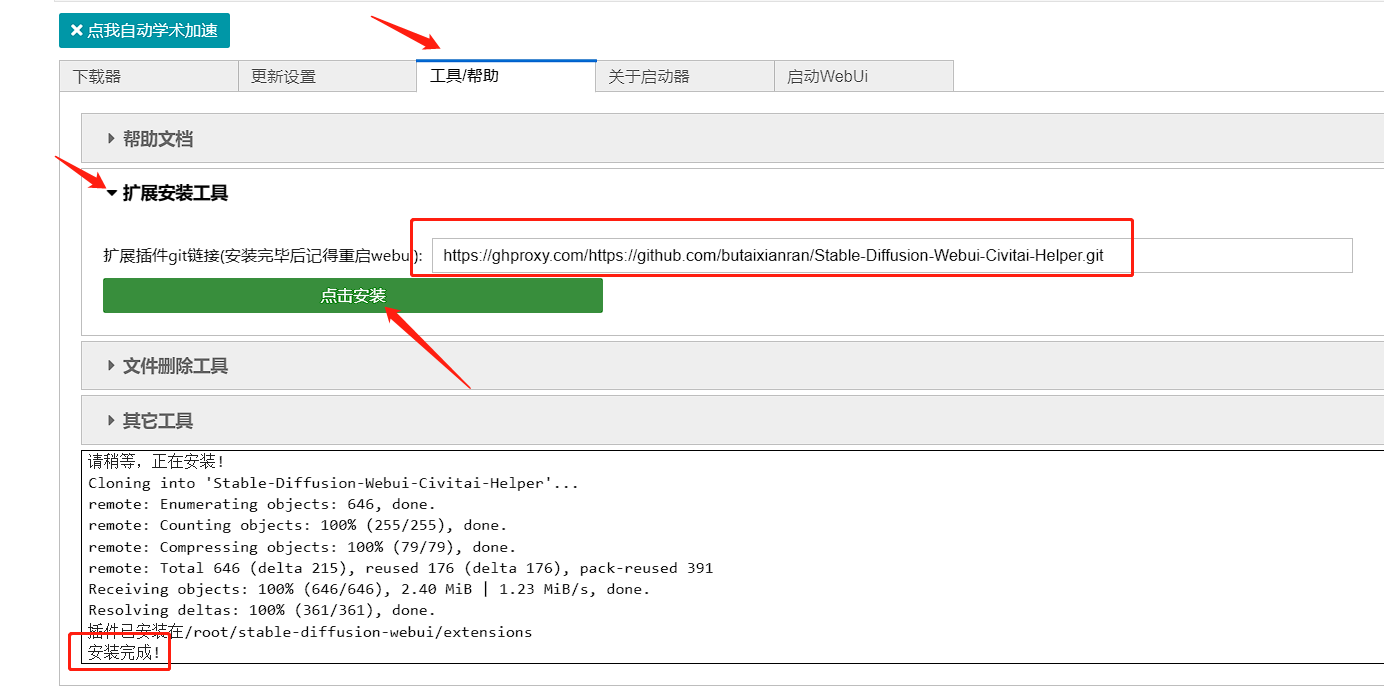Click the 请稍等，正在安装! output line
The height and width of the screenshot is (688, 1384).
(x=157, y=462)
